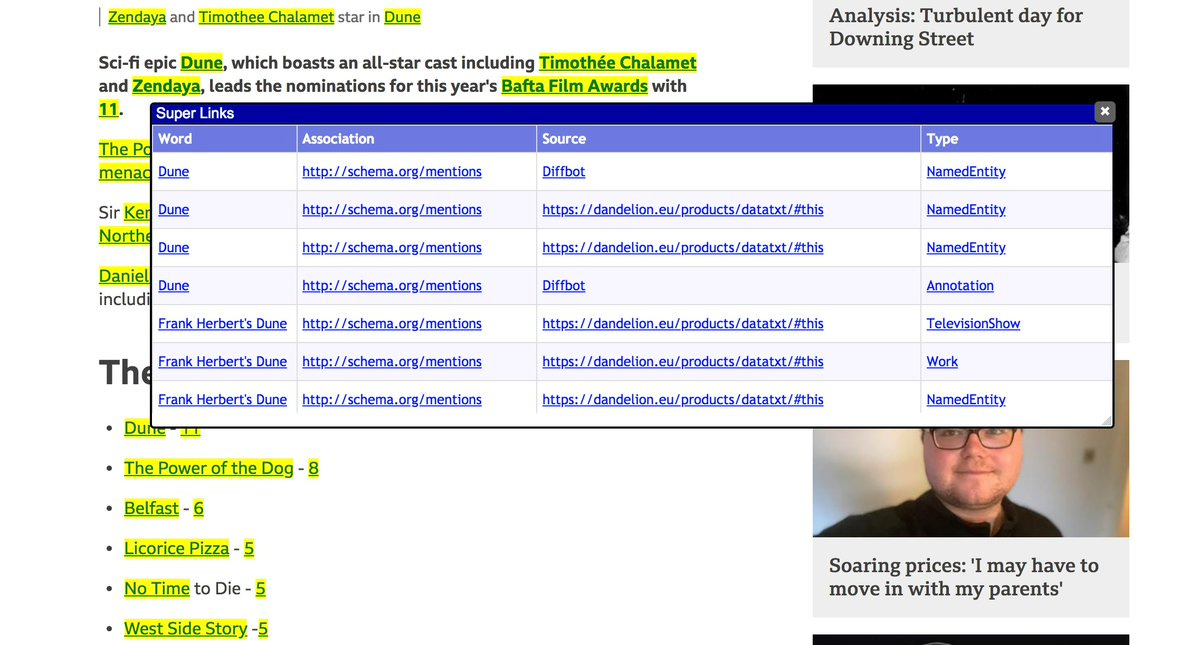Screen dimensions: 1199x645
Task: Open 'Soaring prices' sidebar headline
Action: [963, 577]
